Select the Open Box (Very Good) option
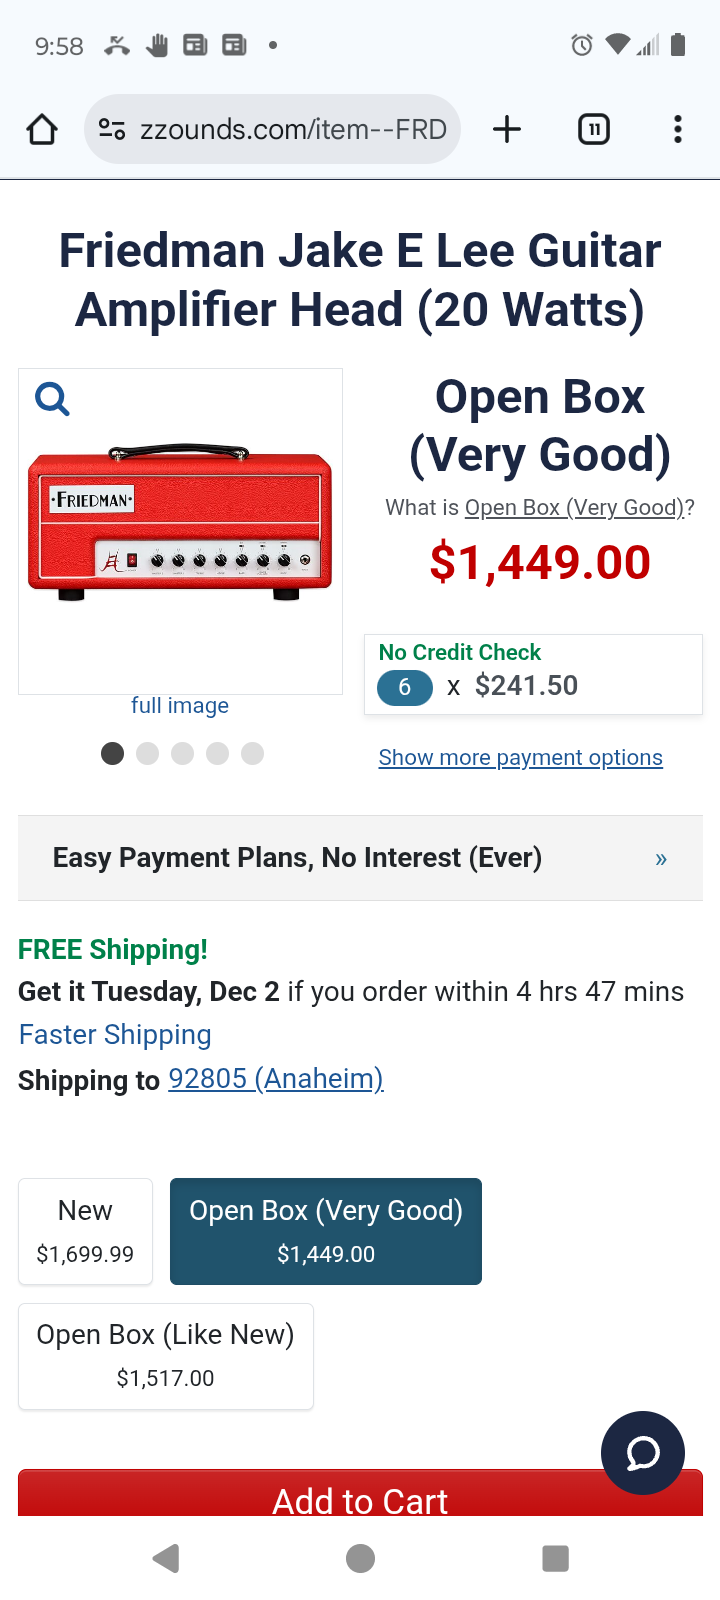This screenshot has width=720, height=1600. tap(325, 1231)
